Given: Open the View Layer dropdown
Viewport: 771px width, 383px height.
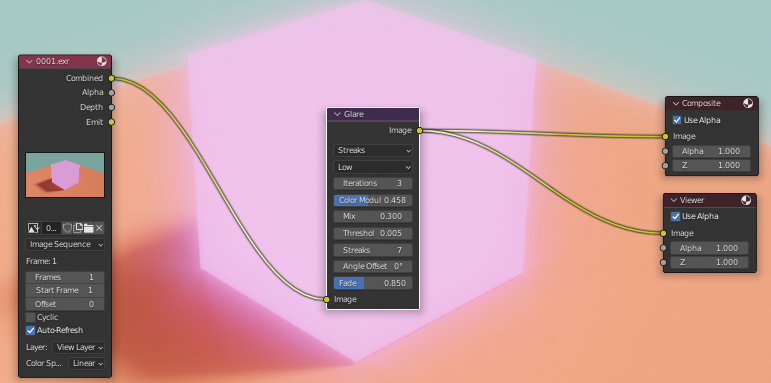Looking at the screenshot, I should pyautogui.click(x=79, y=347).
